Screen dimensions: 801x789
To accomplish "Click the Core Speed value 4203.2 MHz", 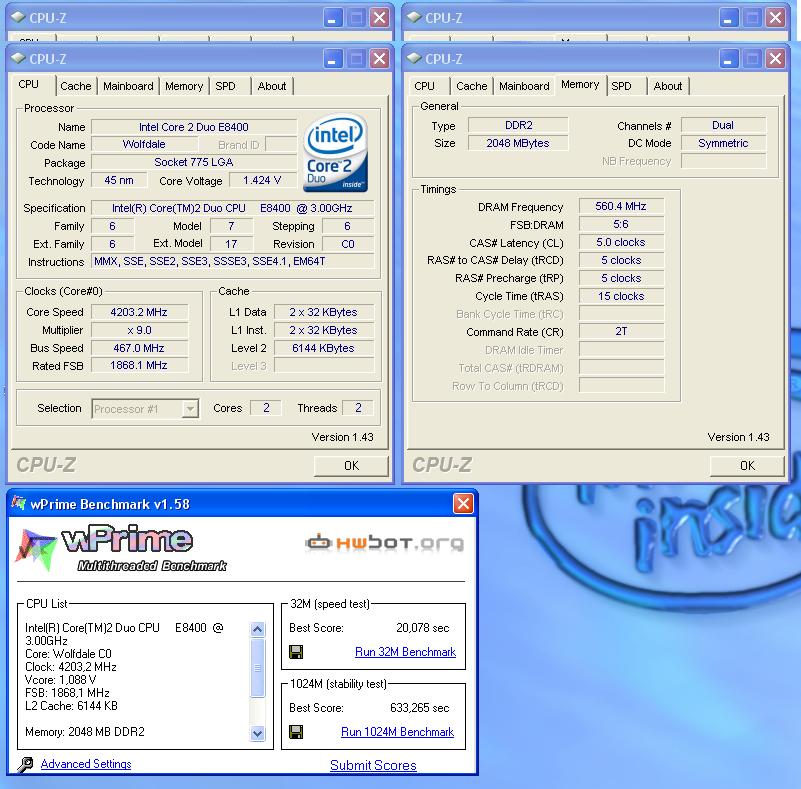I will pyautogui.click(x=139, y=312).
